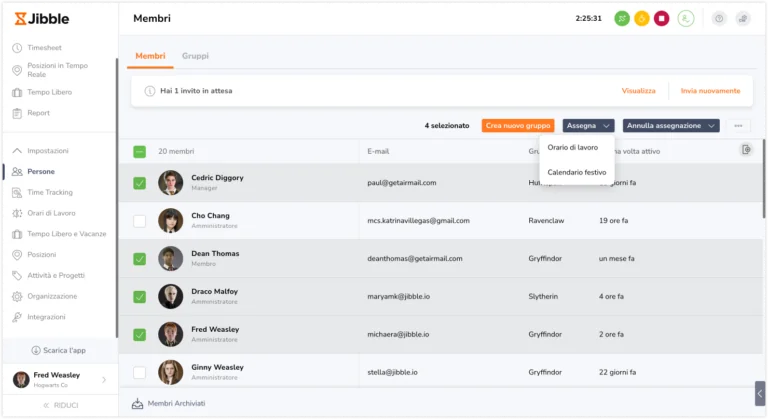Image resolution: width=768 pixels, height=419 pixels.
Task: Click green clock-in button
Action: [x=622, y=19]
